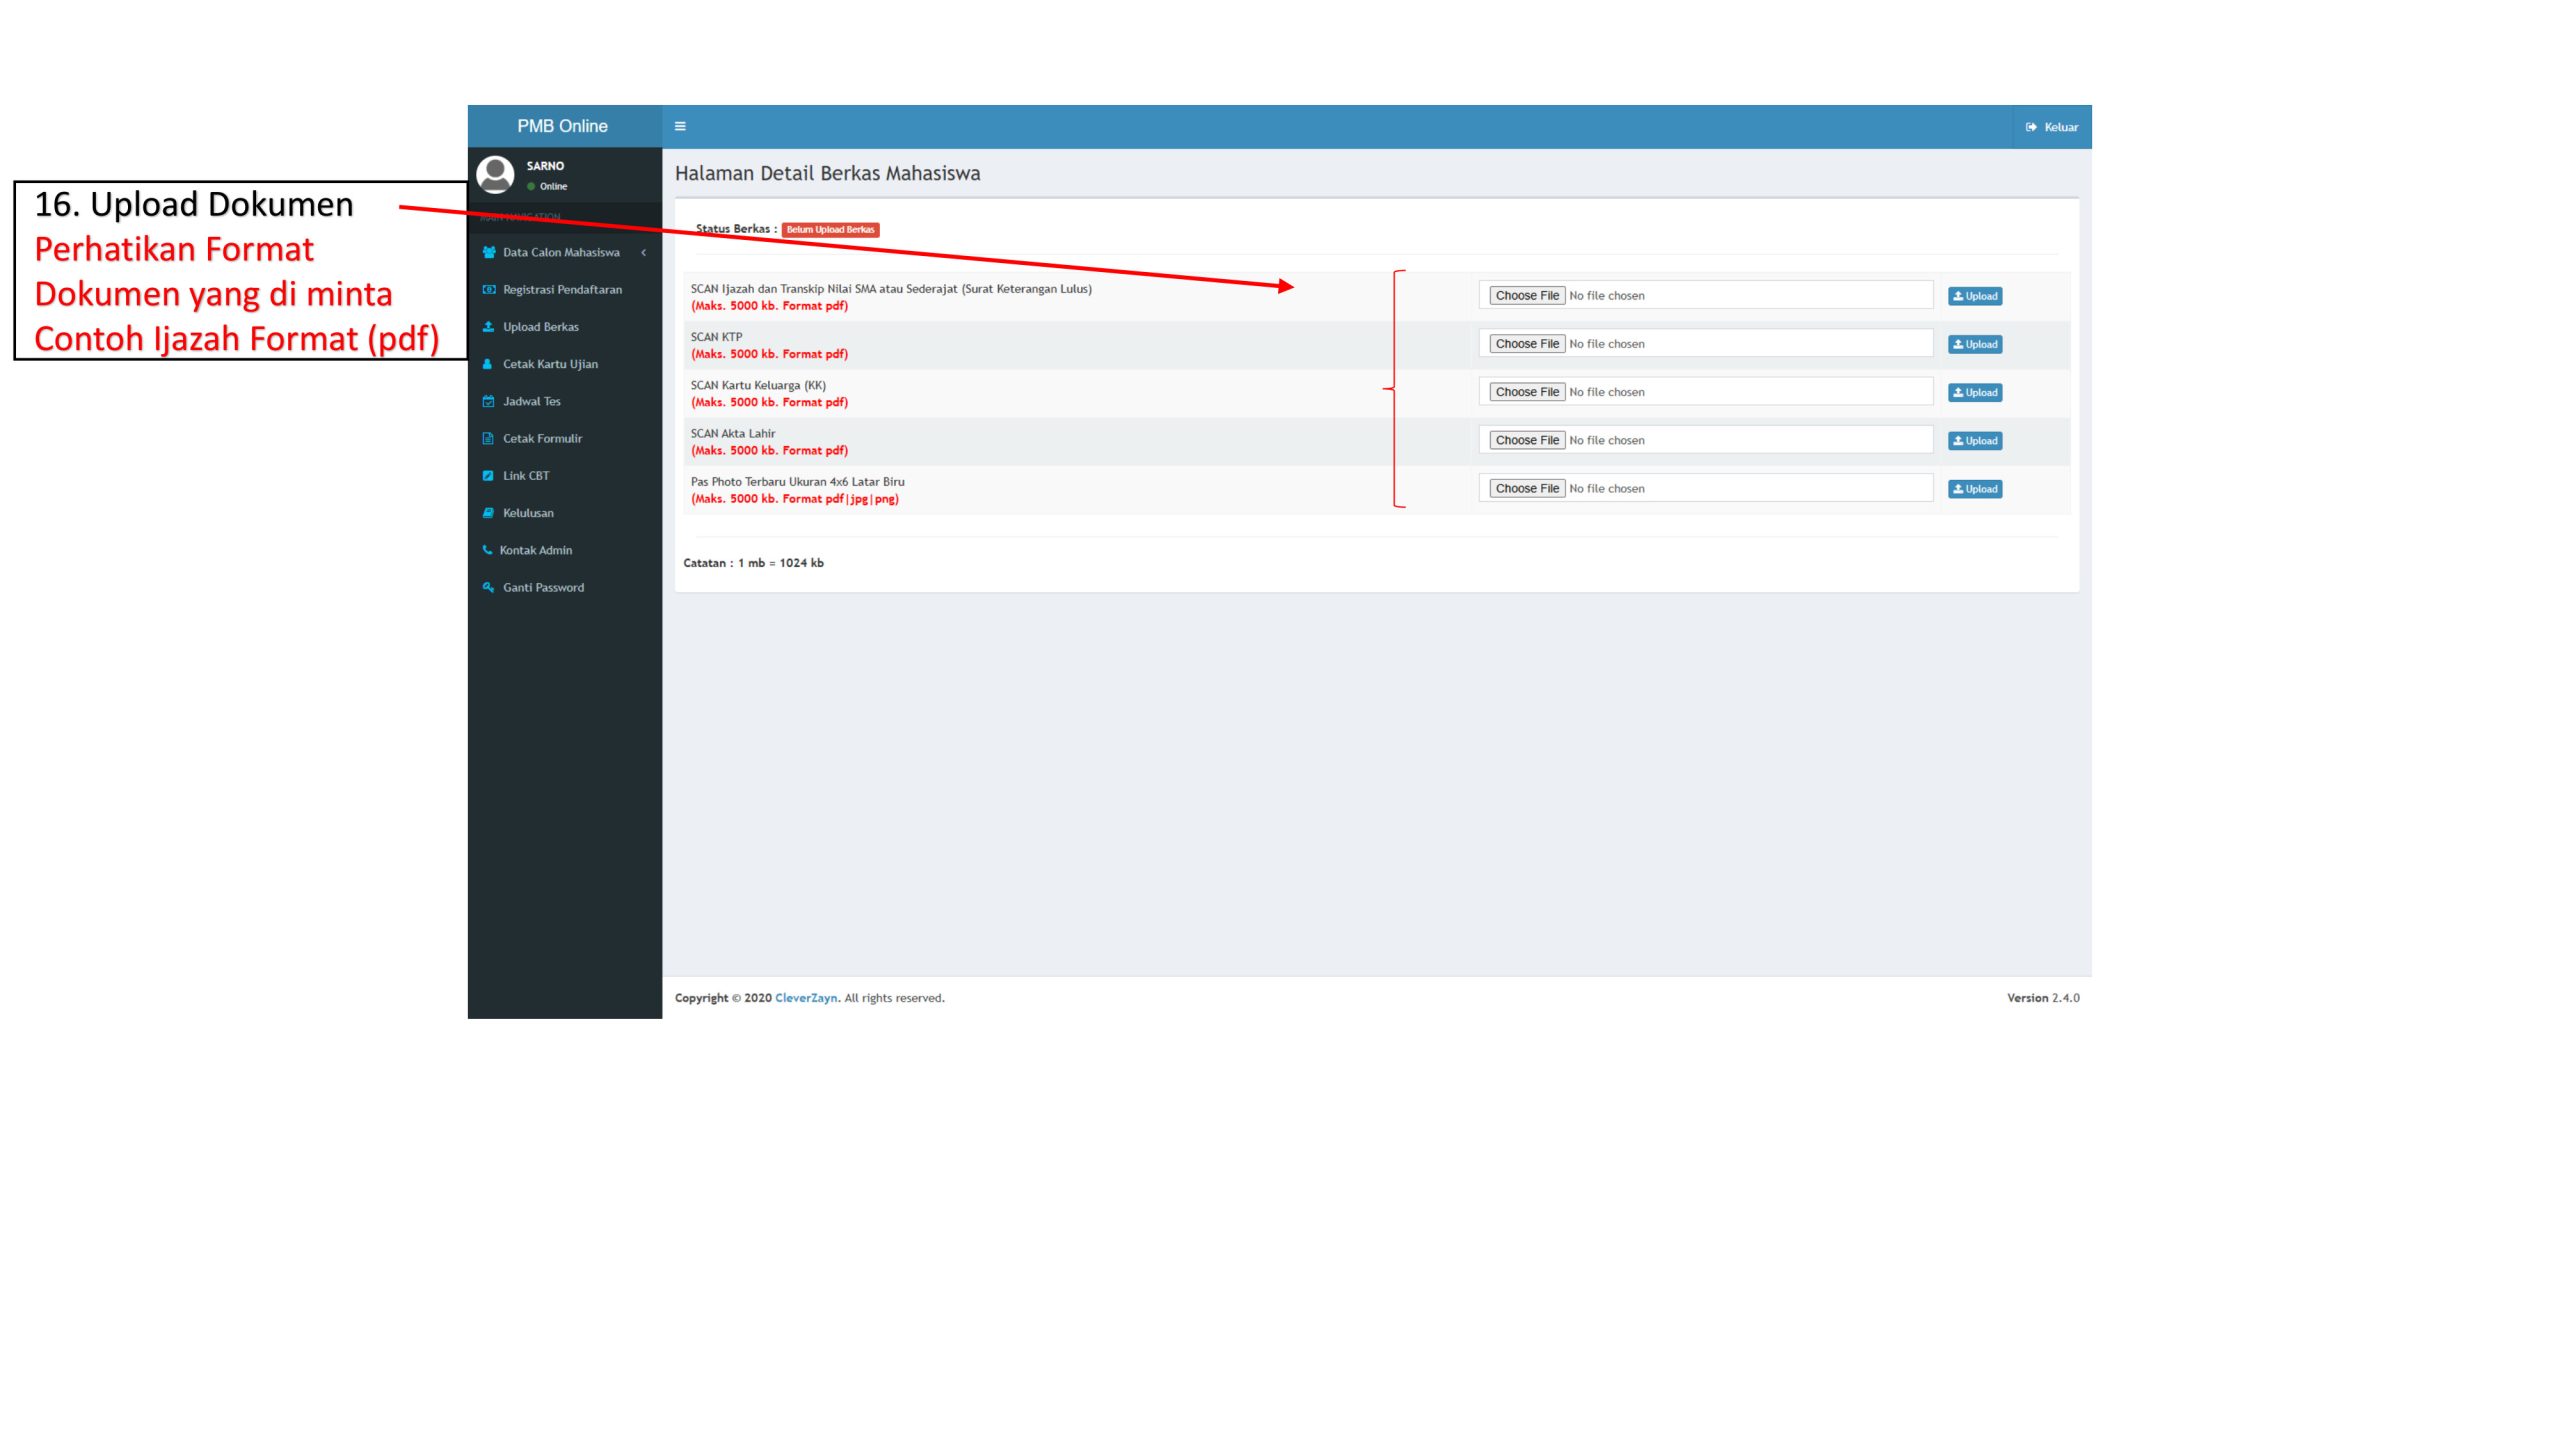The height and width of the screenshot is (1440, 2560).
Task: Expand Data Calon Mahasiswa menu chevron
Action: (643, 253)
